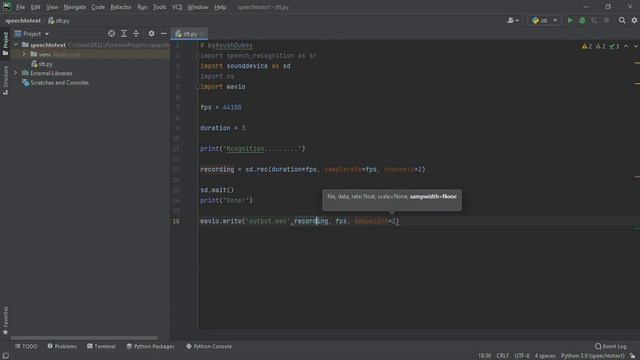Screen dimensions: 640x360
Task: Click the 'import wavio' code line
Action: pyautogui.click(x=223, y=87)
